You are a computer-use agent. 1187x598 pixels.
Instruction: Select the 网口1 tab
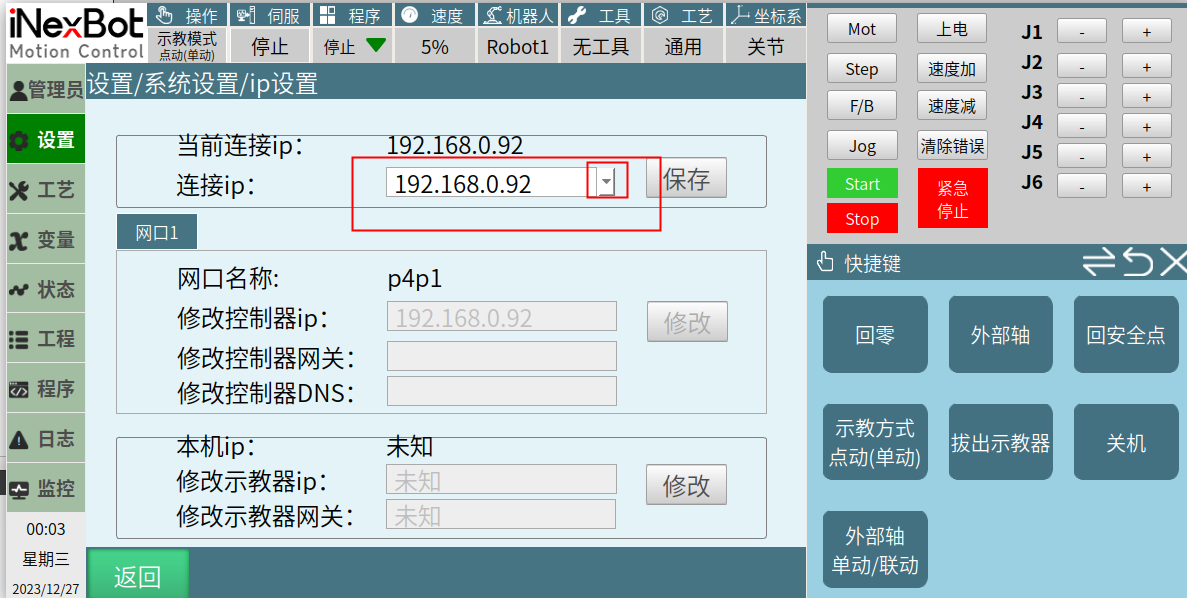click(x=156, y=232)
